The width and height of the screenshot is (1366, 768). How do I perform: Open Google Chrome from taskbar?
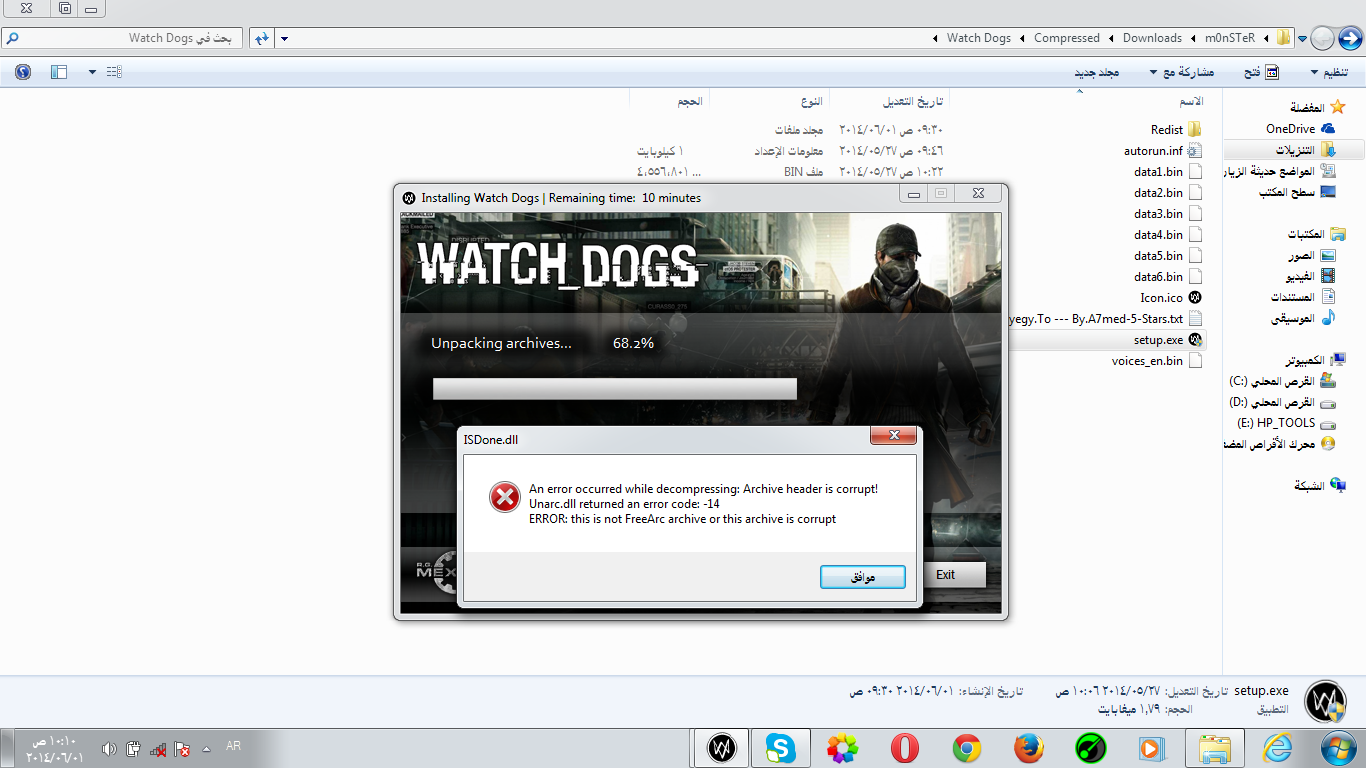(x=967, y=747)
